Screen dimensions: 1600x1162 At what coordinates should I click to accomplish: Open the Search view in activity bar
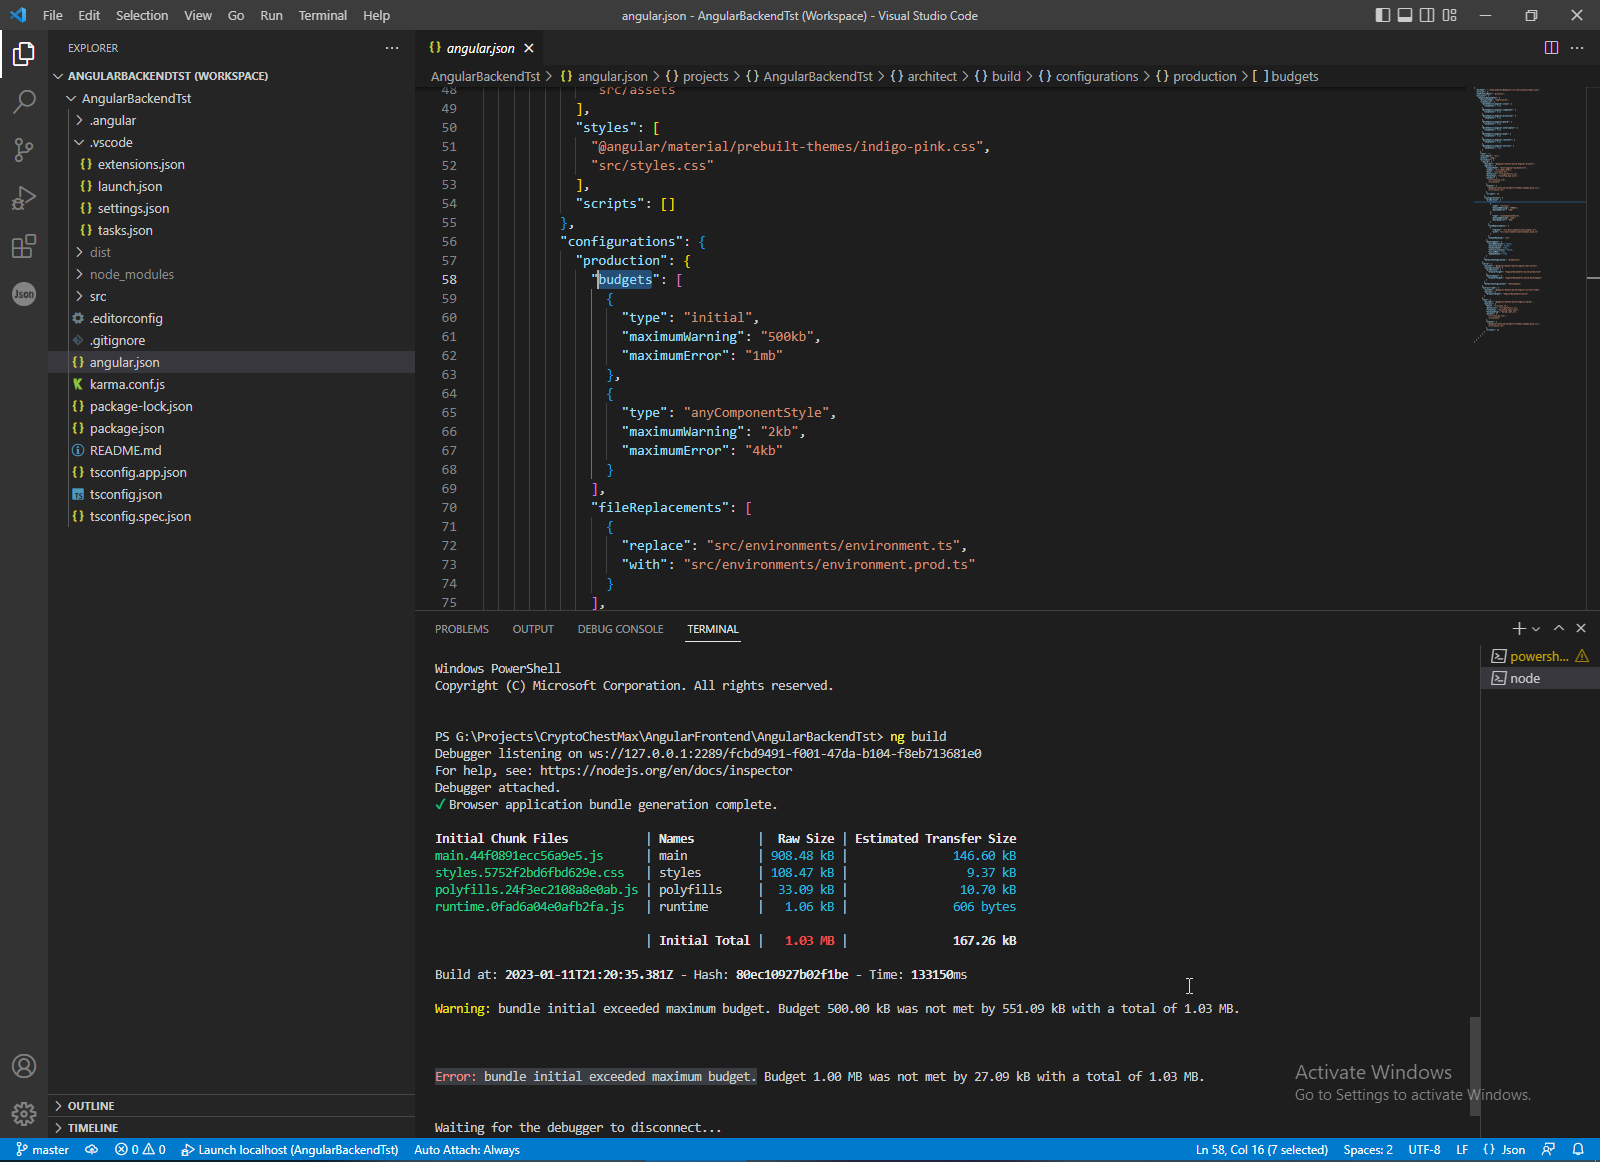click(24, 101)
